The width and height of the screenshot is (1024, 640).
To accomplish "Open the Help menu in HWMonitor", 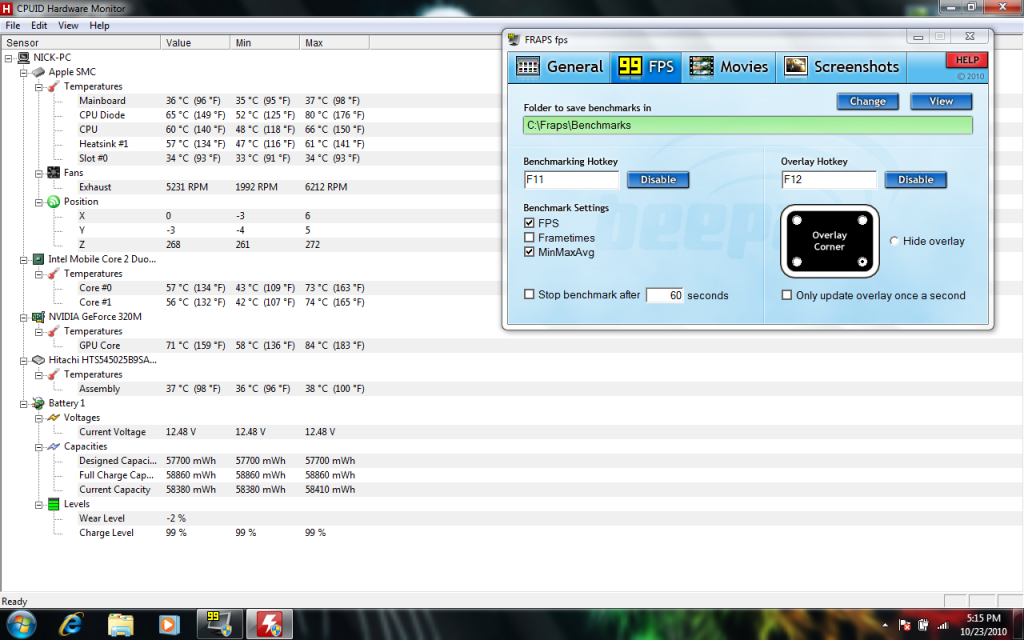I will [x=99, y=25].
